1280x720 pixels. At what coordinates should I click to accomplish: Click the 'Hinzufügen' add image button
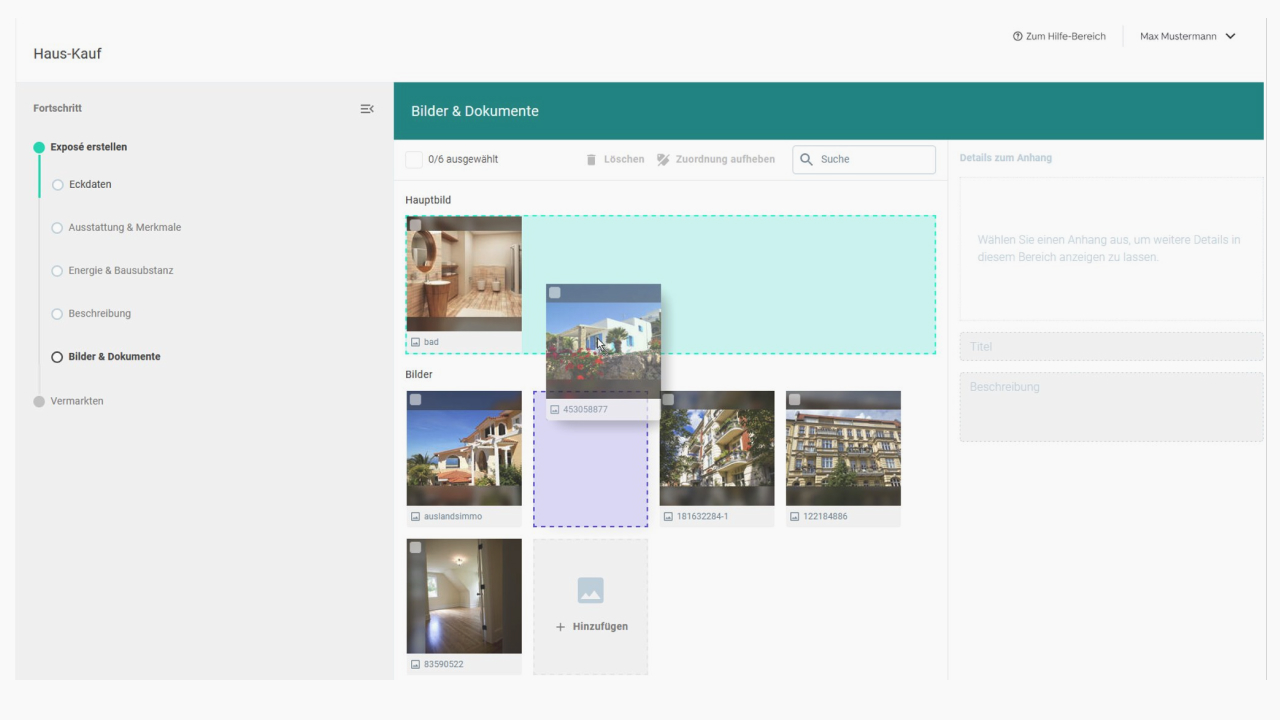590,626
